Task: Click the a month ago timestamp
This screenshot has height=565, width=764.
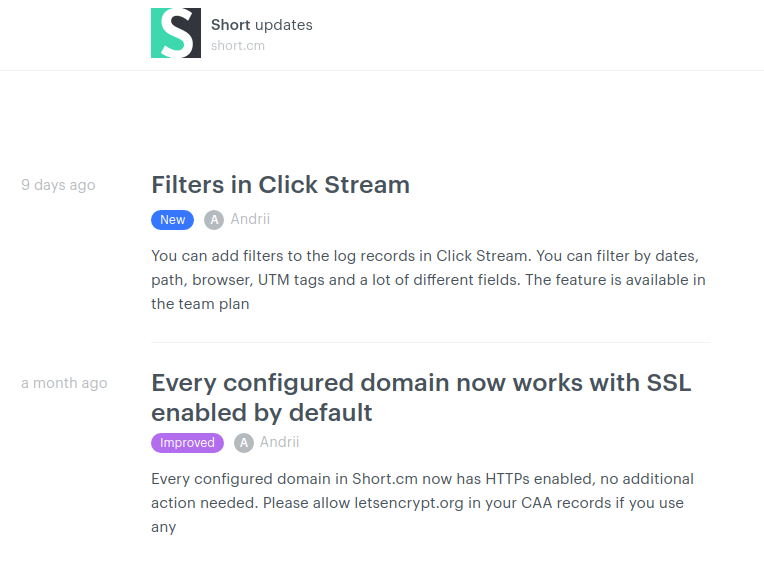Action: 64,383
